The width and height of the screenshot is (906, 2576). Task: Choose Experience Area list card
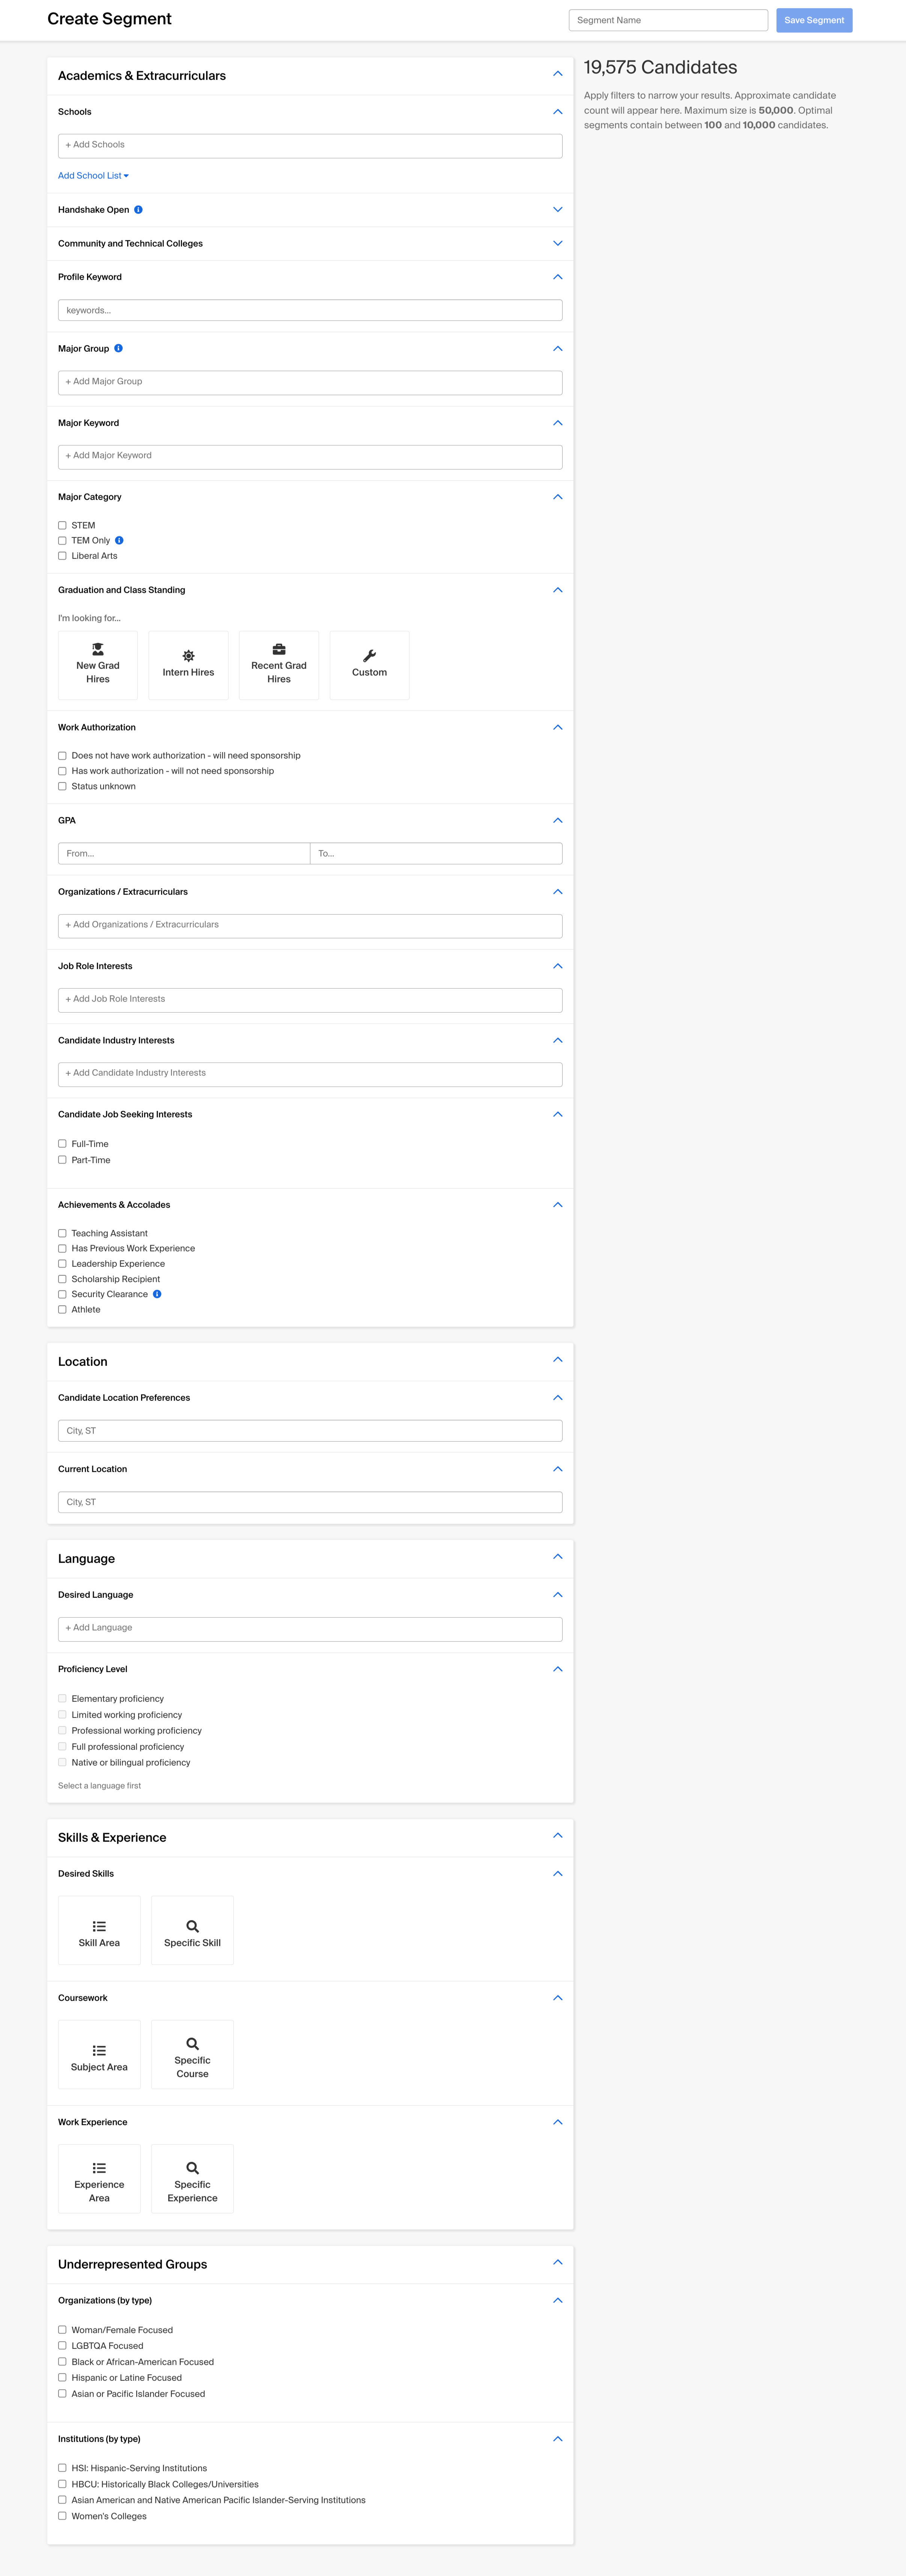point(99,2179)
